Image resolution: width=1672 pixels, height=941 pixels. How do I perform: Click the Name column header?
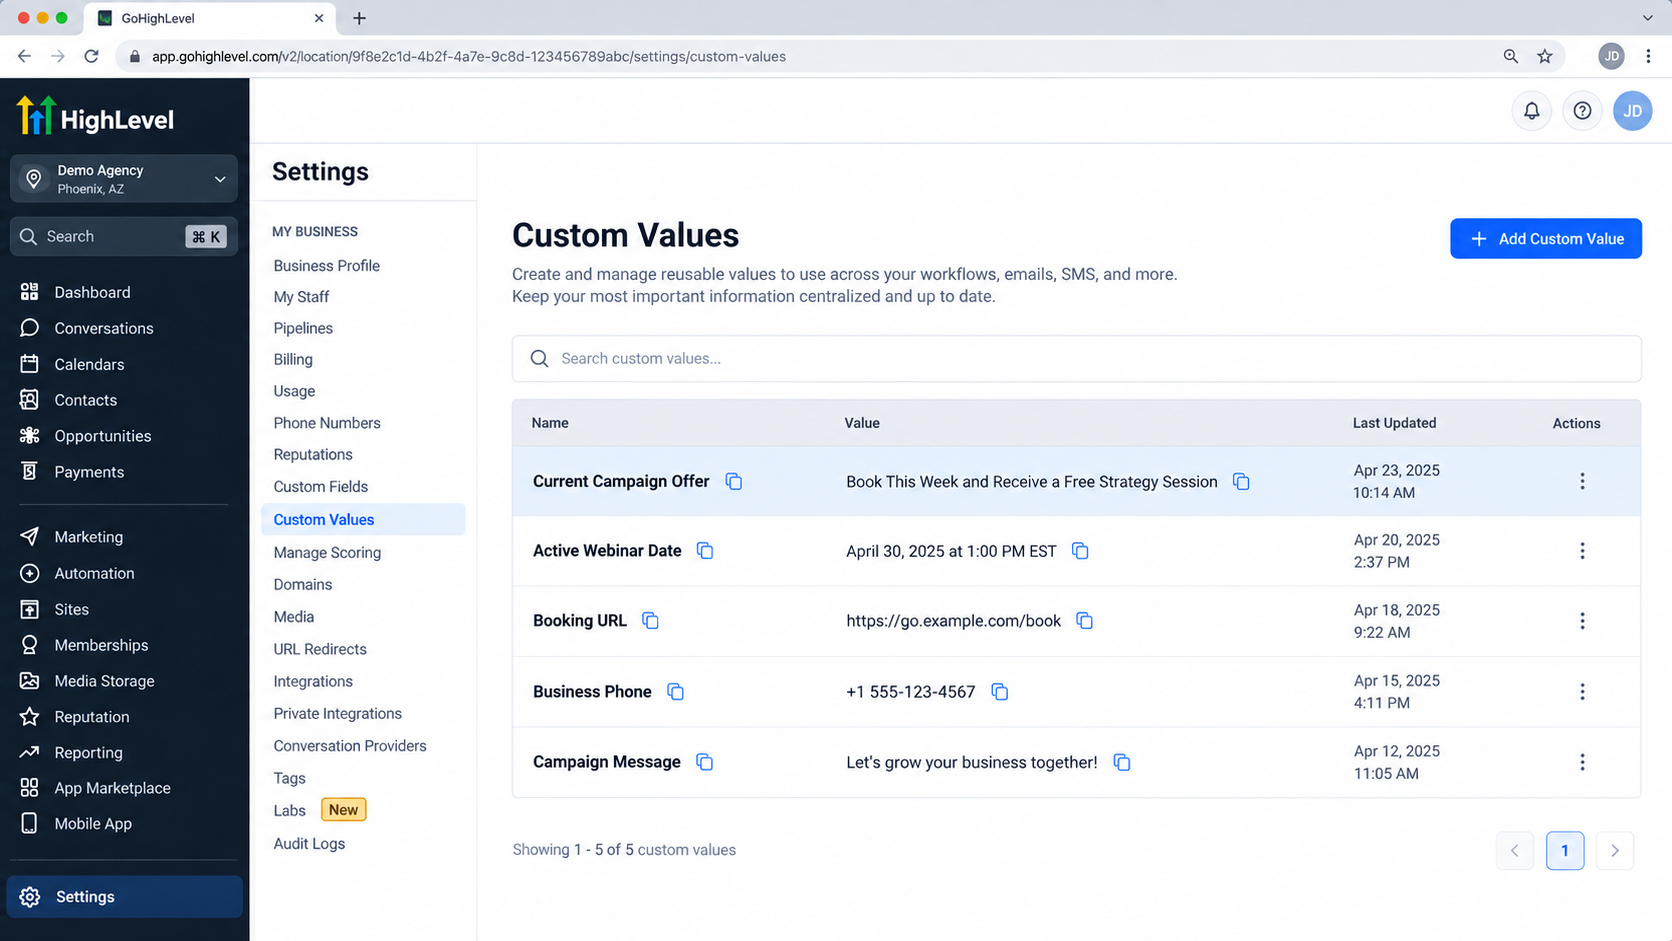point(550,423)
